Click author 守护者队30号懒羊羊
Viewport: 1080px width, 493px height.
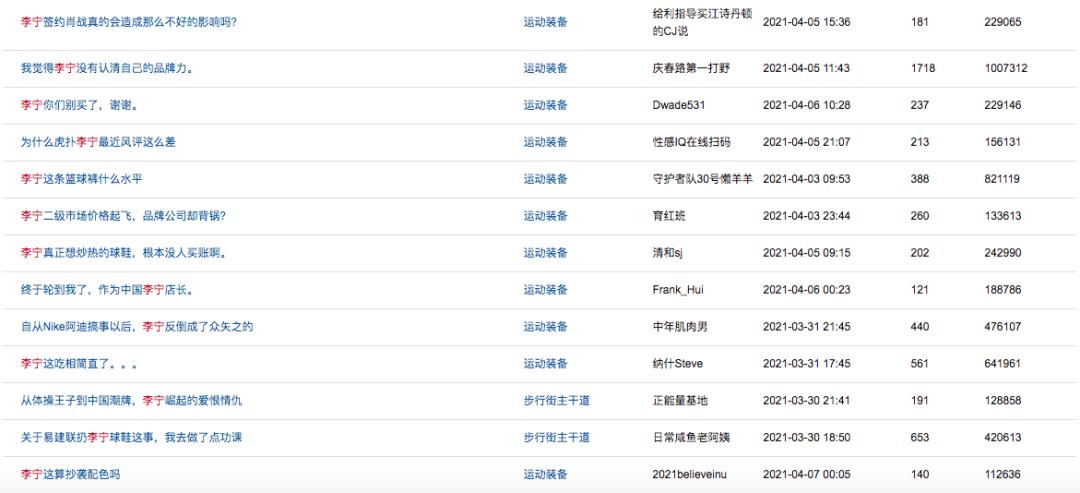pos(703,179)
